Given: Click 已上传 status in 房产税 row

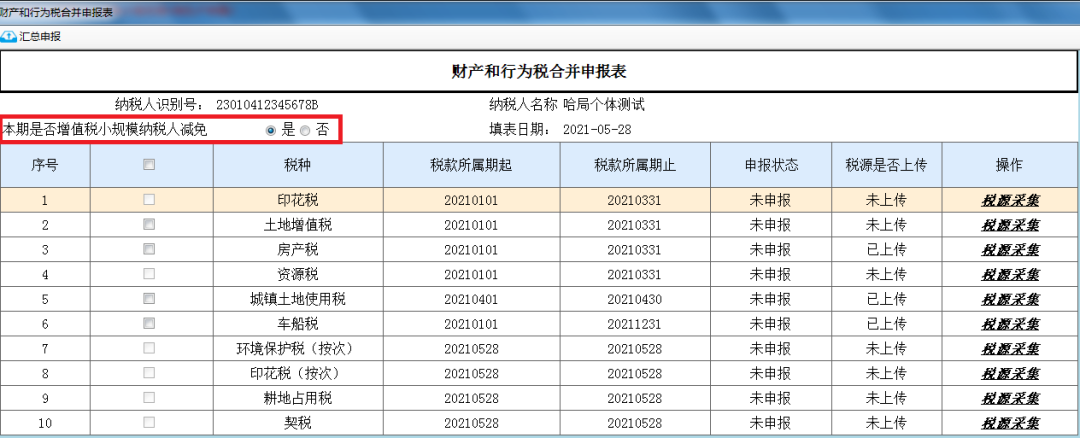Looking at the screenshot, I should pyautogui.click(x=886, y=250).
